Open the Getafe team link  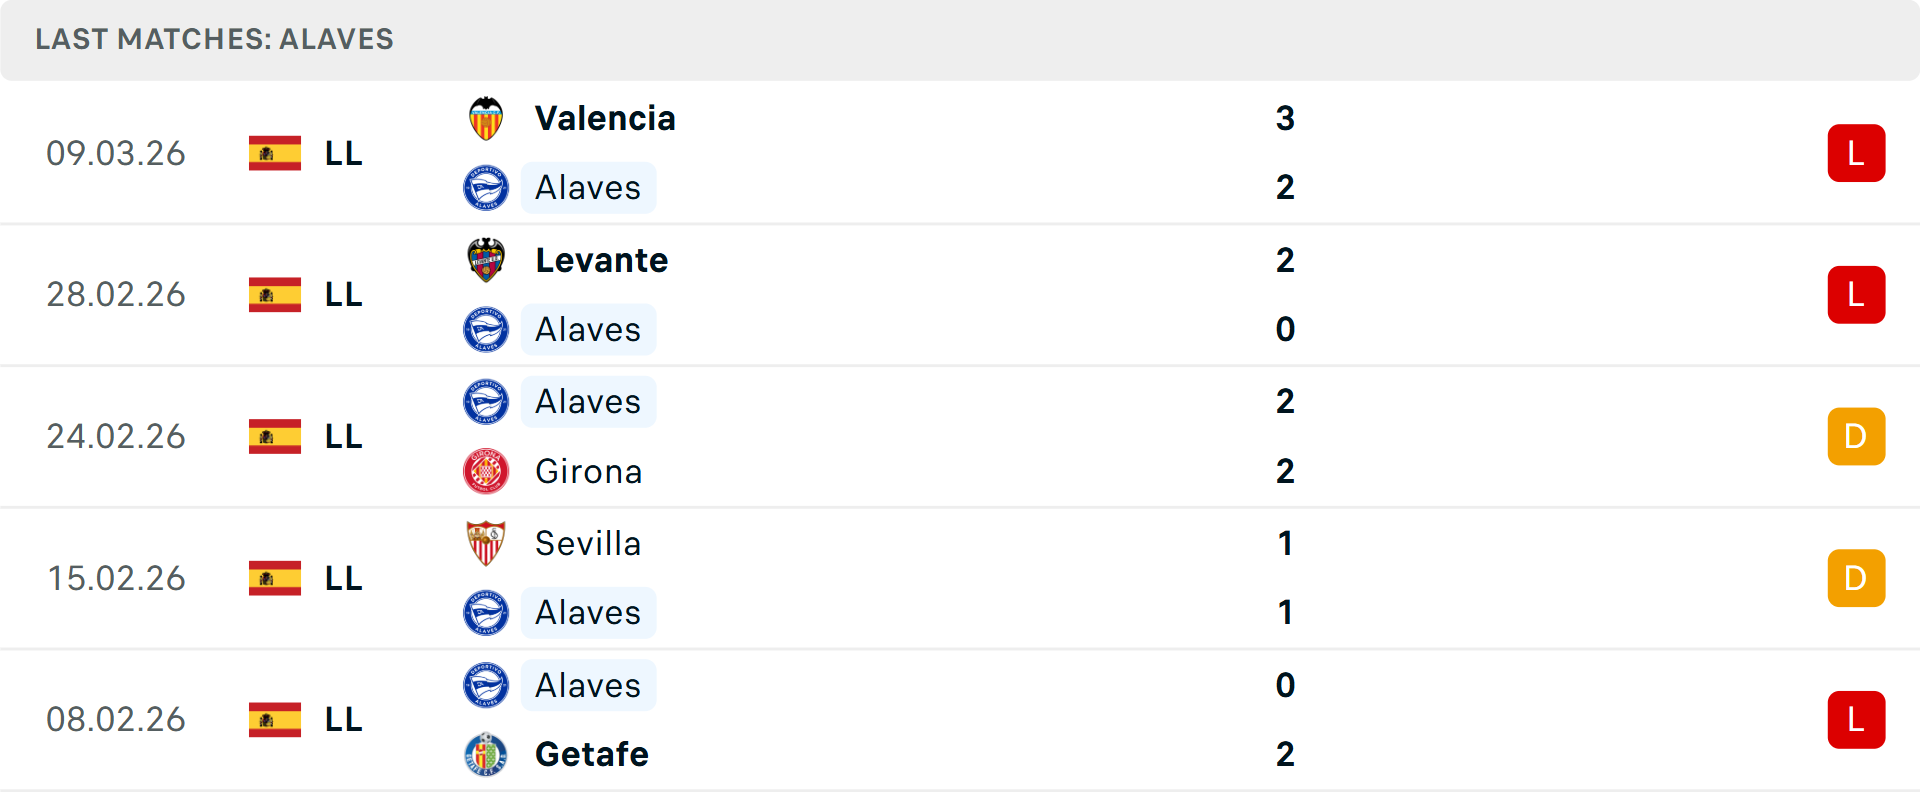(591, 754)
